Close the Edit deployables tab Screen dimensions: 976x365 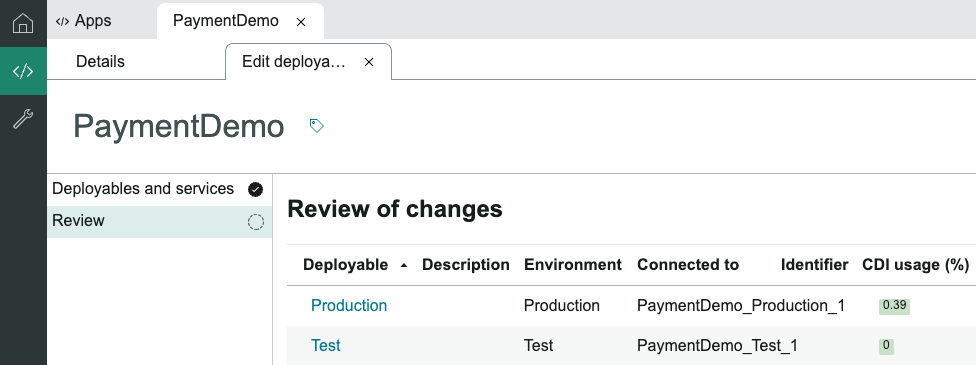[368, 62]
